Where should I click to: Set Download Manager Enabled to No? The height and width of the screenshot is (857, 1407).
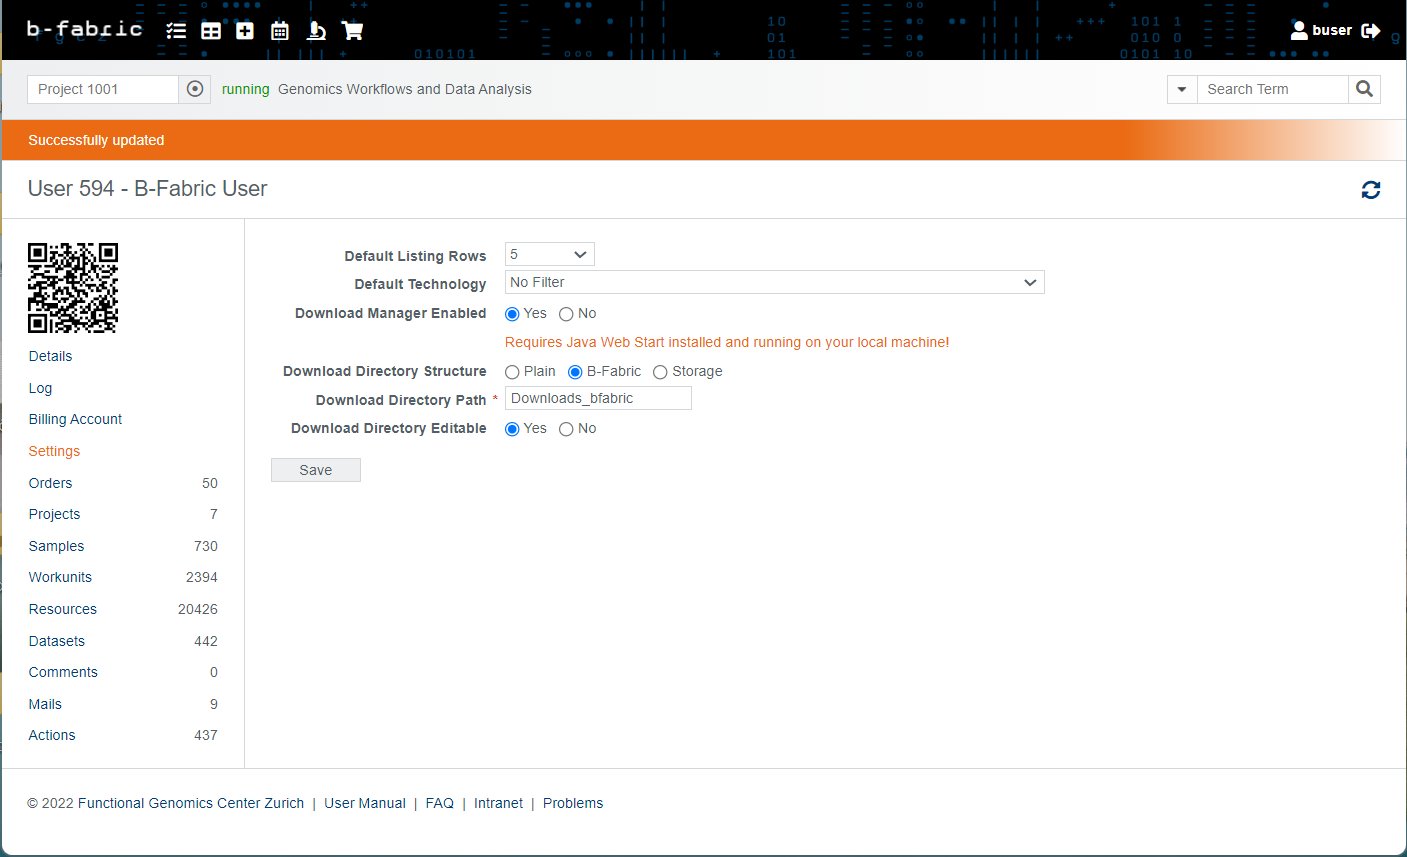(x=566, y=314)
